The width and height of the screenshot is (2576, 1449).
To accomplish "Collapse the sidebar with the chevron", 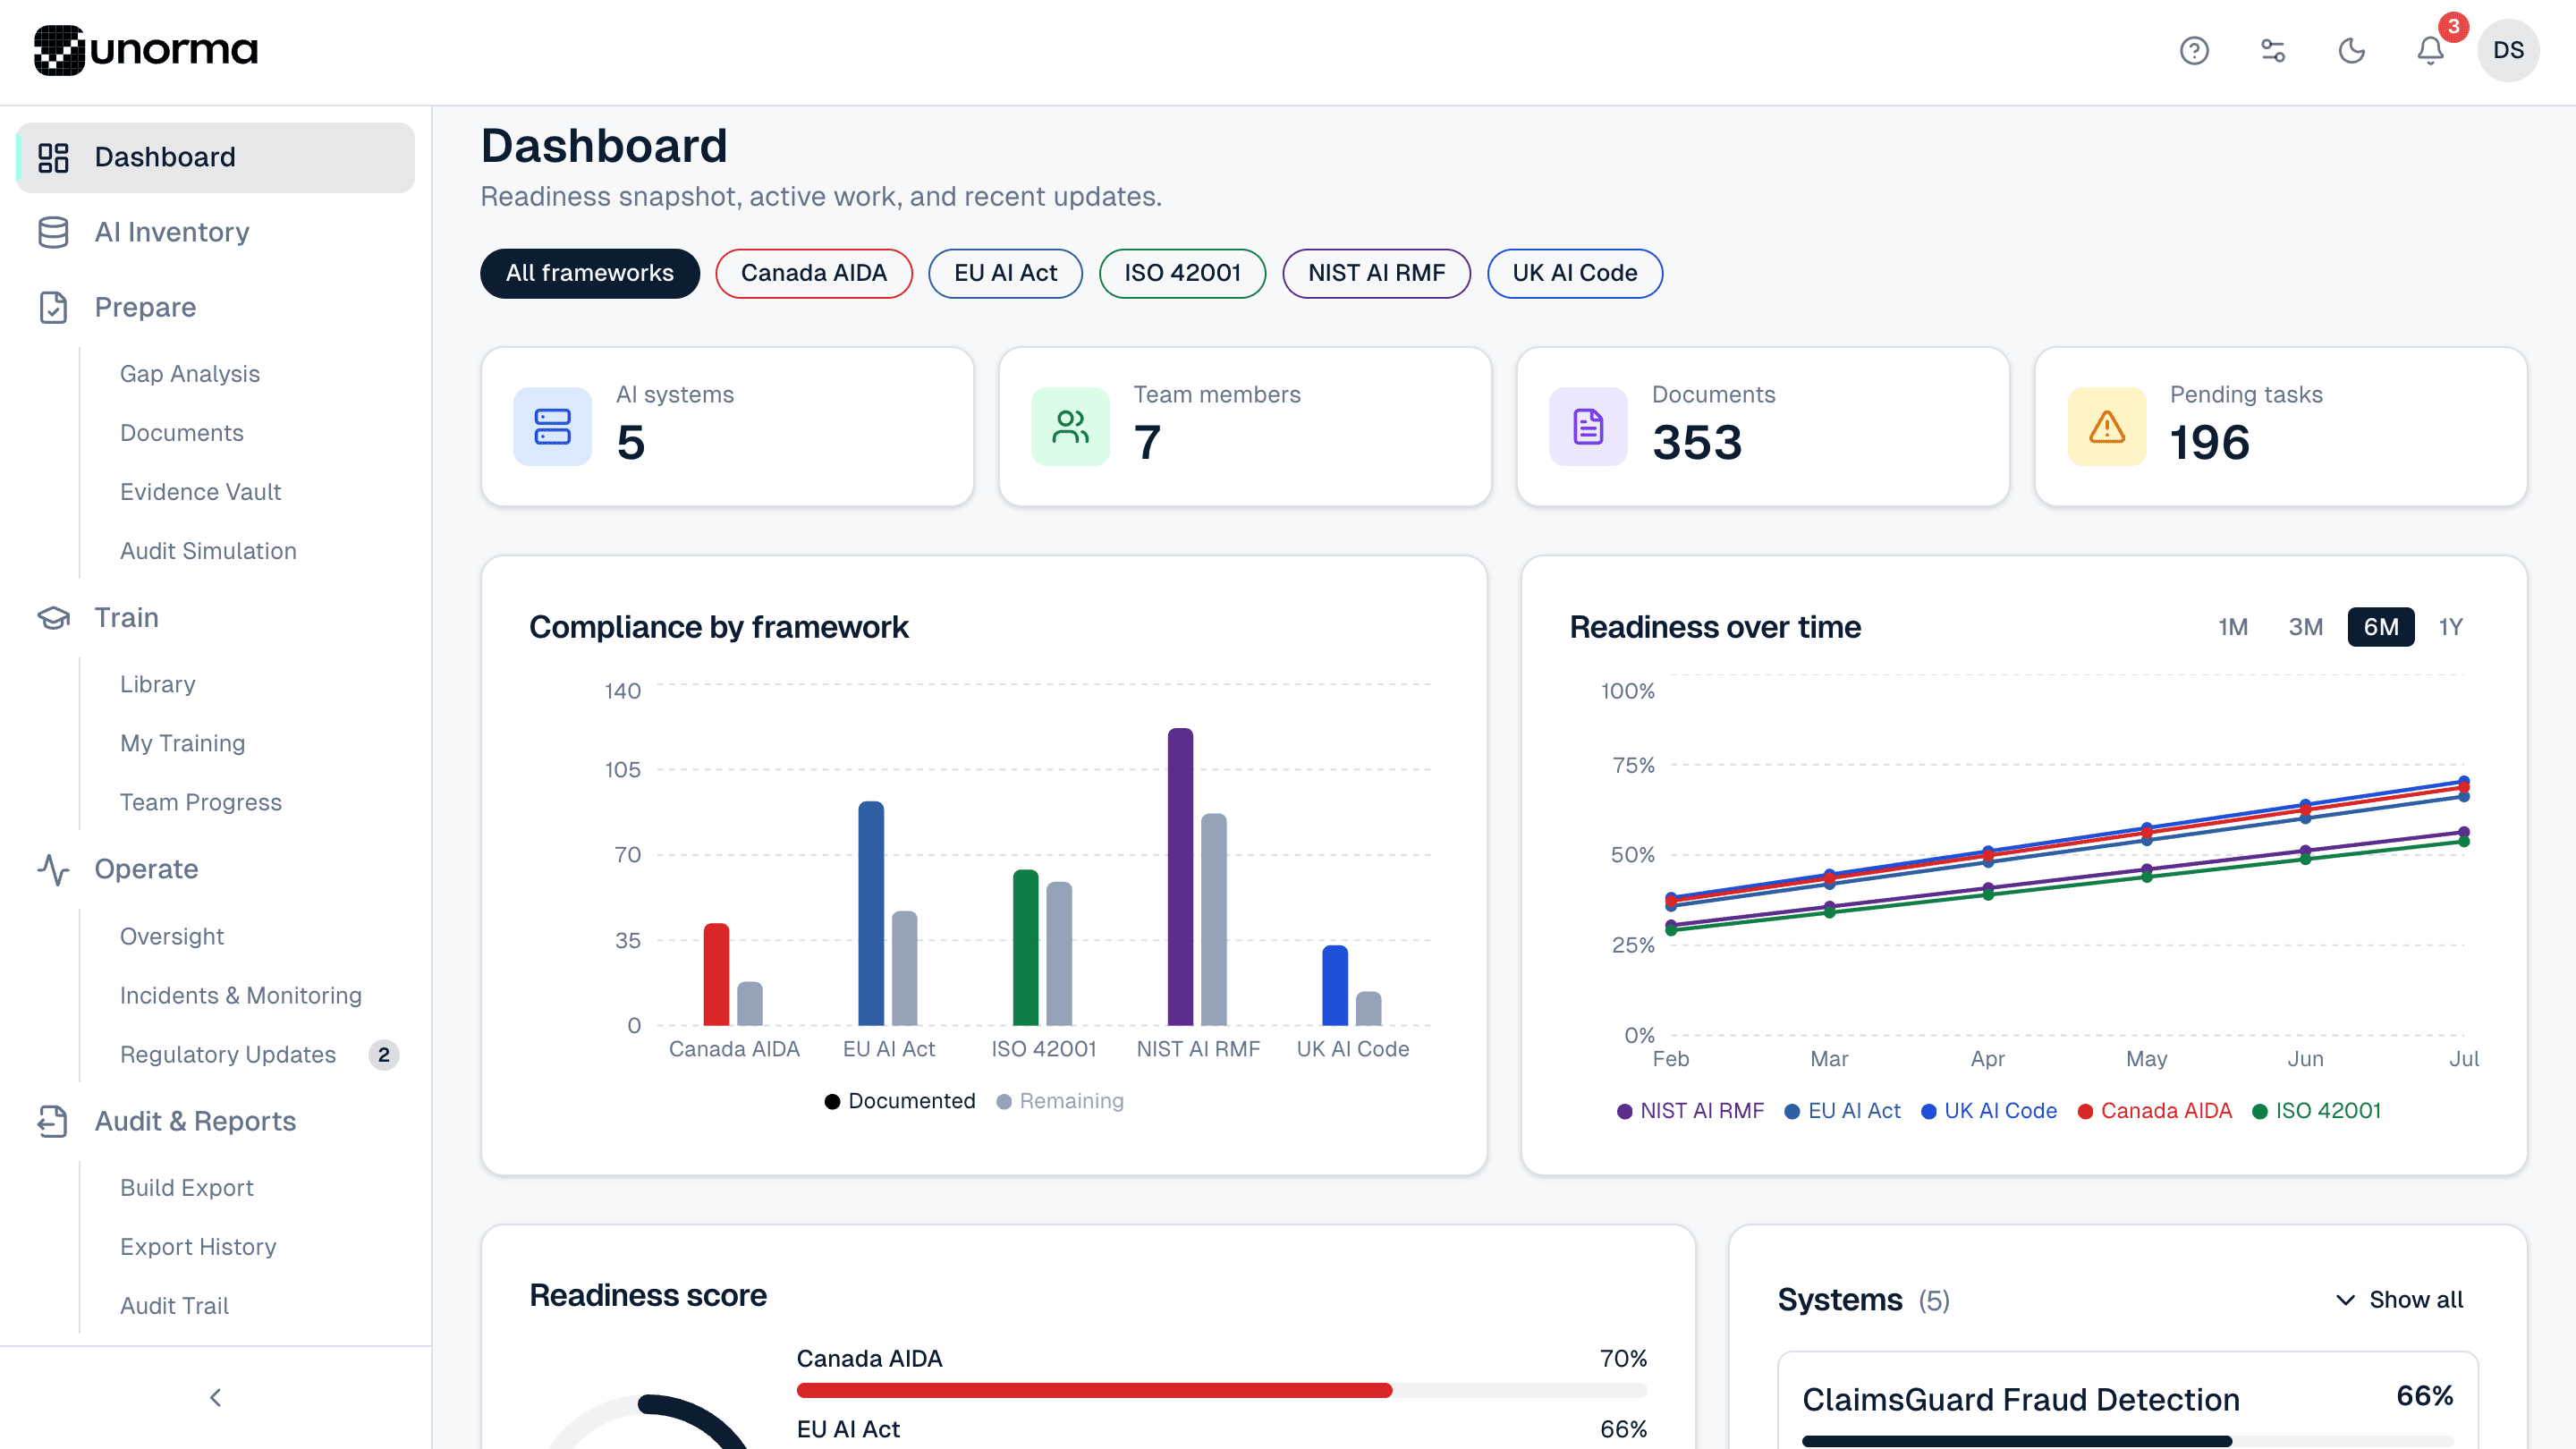I will click(215, 1397).
